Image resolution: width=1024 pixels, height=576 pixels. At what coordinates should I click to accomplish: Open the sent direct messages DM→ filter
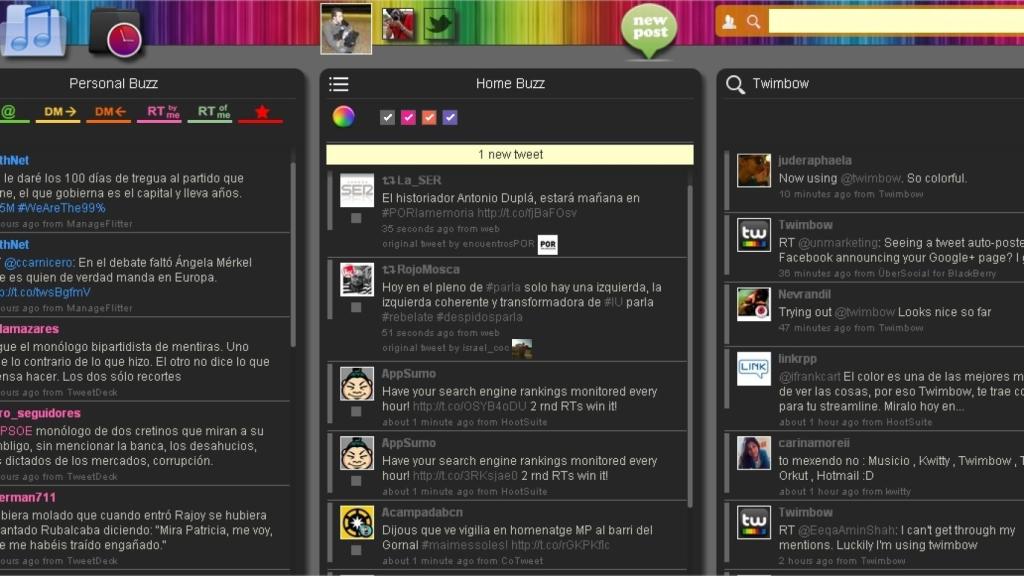(59, 112)
